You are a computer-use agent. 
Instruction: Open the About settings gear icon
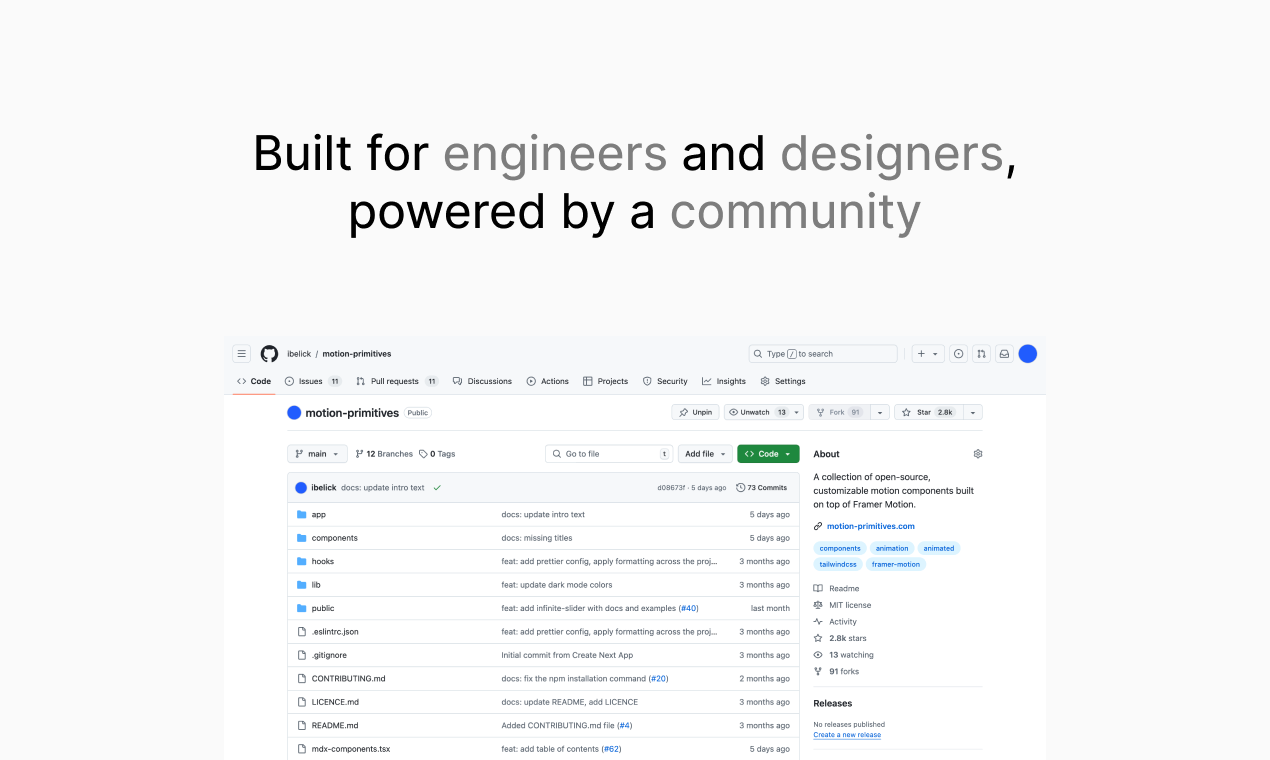click(x=978, y=454)
